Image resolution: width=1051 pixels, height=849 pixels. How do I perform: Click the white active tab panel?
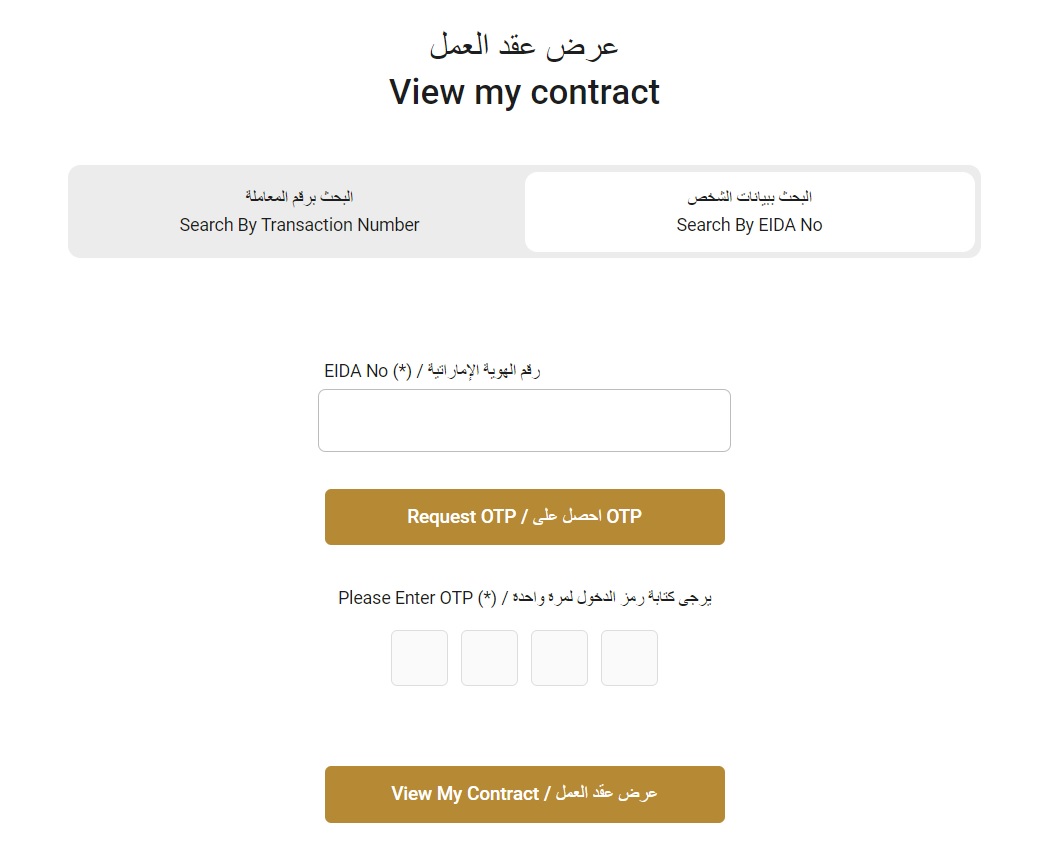click(x=749, y=211)
